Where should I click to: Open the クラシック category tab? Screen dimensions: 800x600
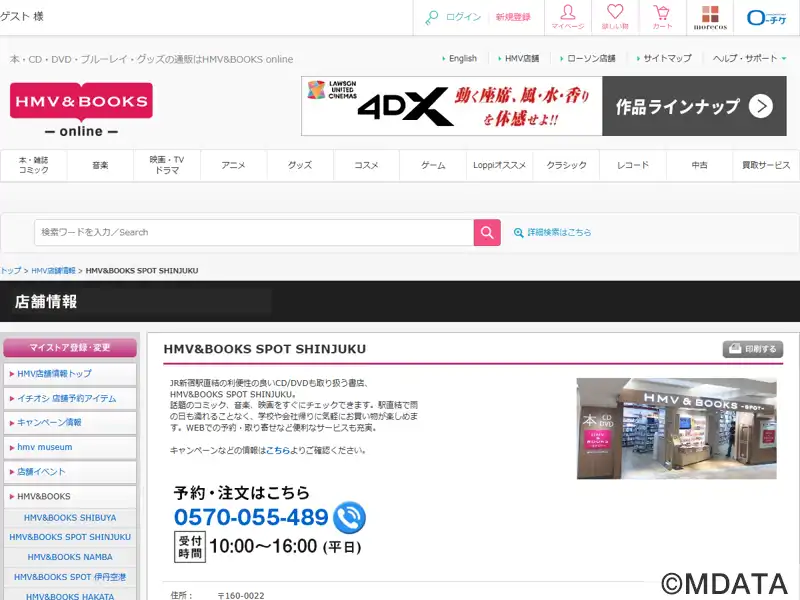(566, 165)
